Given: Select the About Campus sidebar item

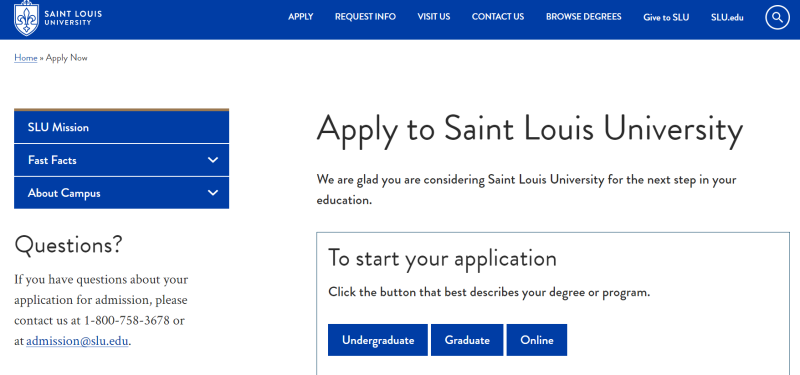Looking at the screenshot, I should point(121,193).
